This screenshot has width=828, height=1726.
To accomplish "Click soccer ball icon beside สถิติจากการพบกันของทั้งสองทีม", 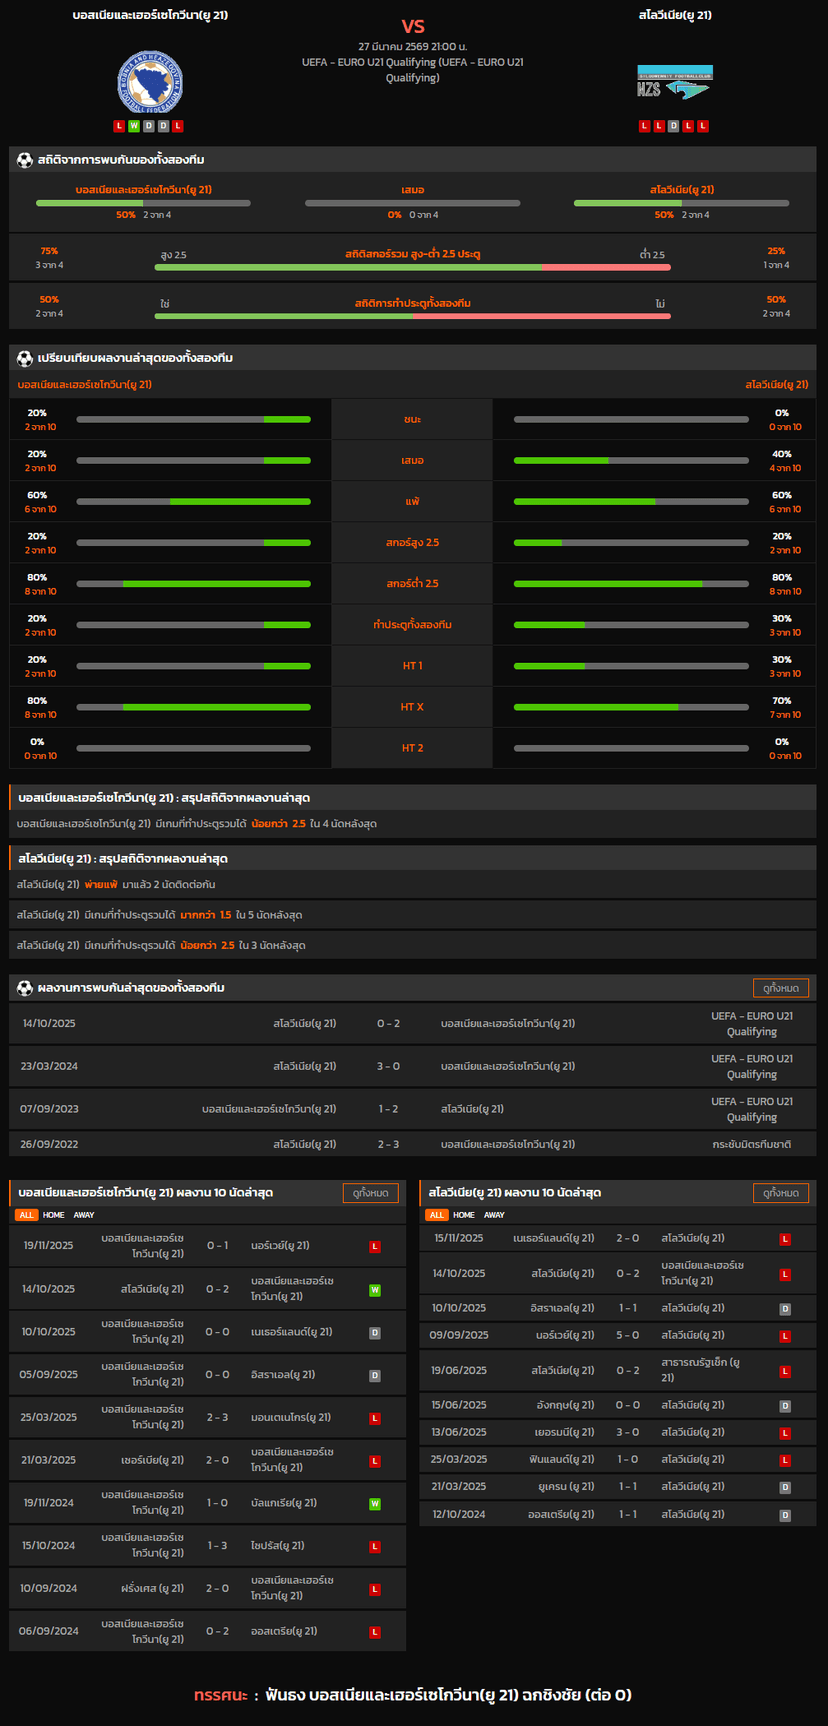I will 25,160.
